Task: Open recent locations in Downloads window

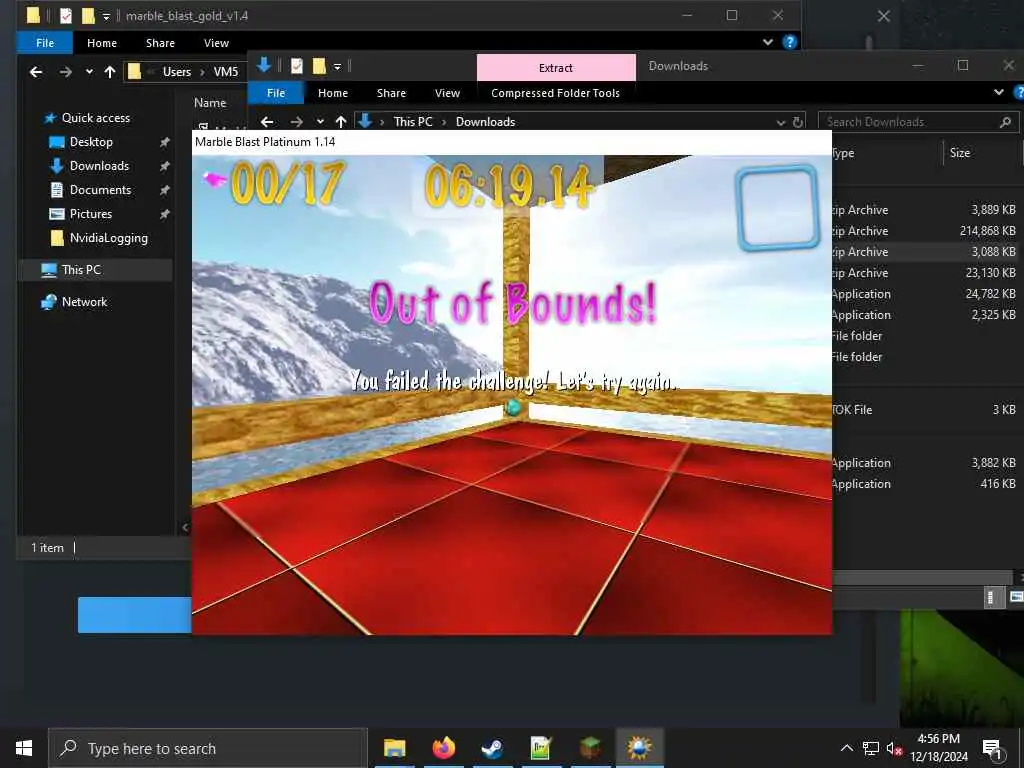Action: [320, 122]
